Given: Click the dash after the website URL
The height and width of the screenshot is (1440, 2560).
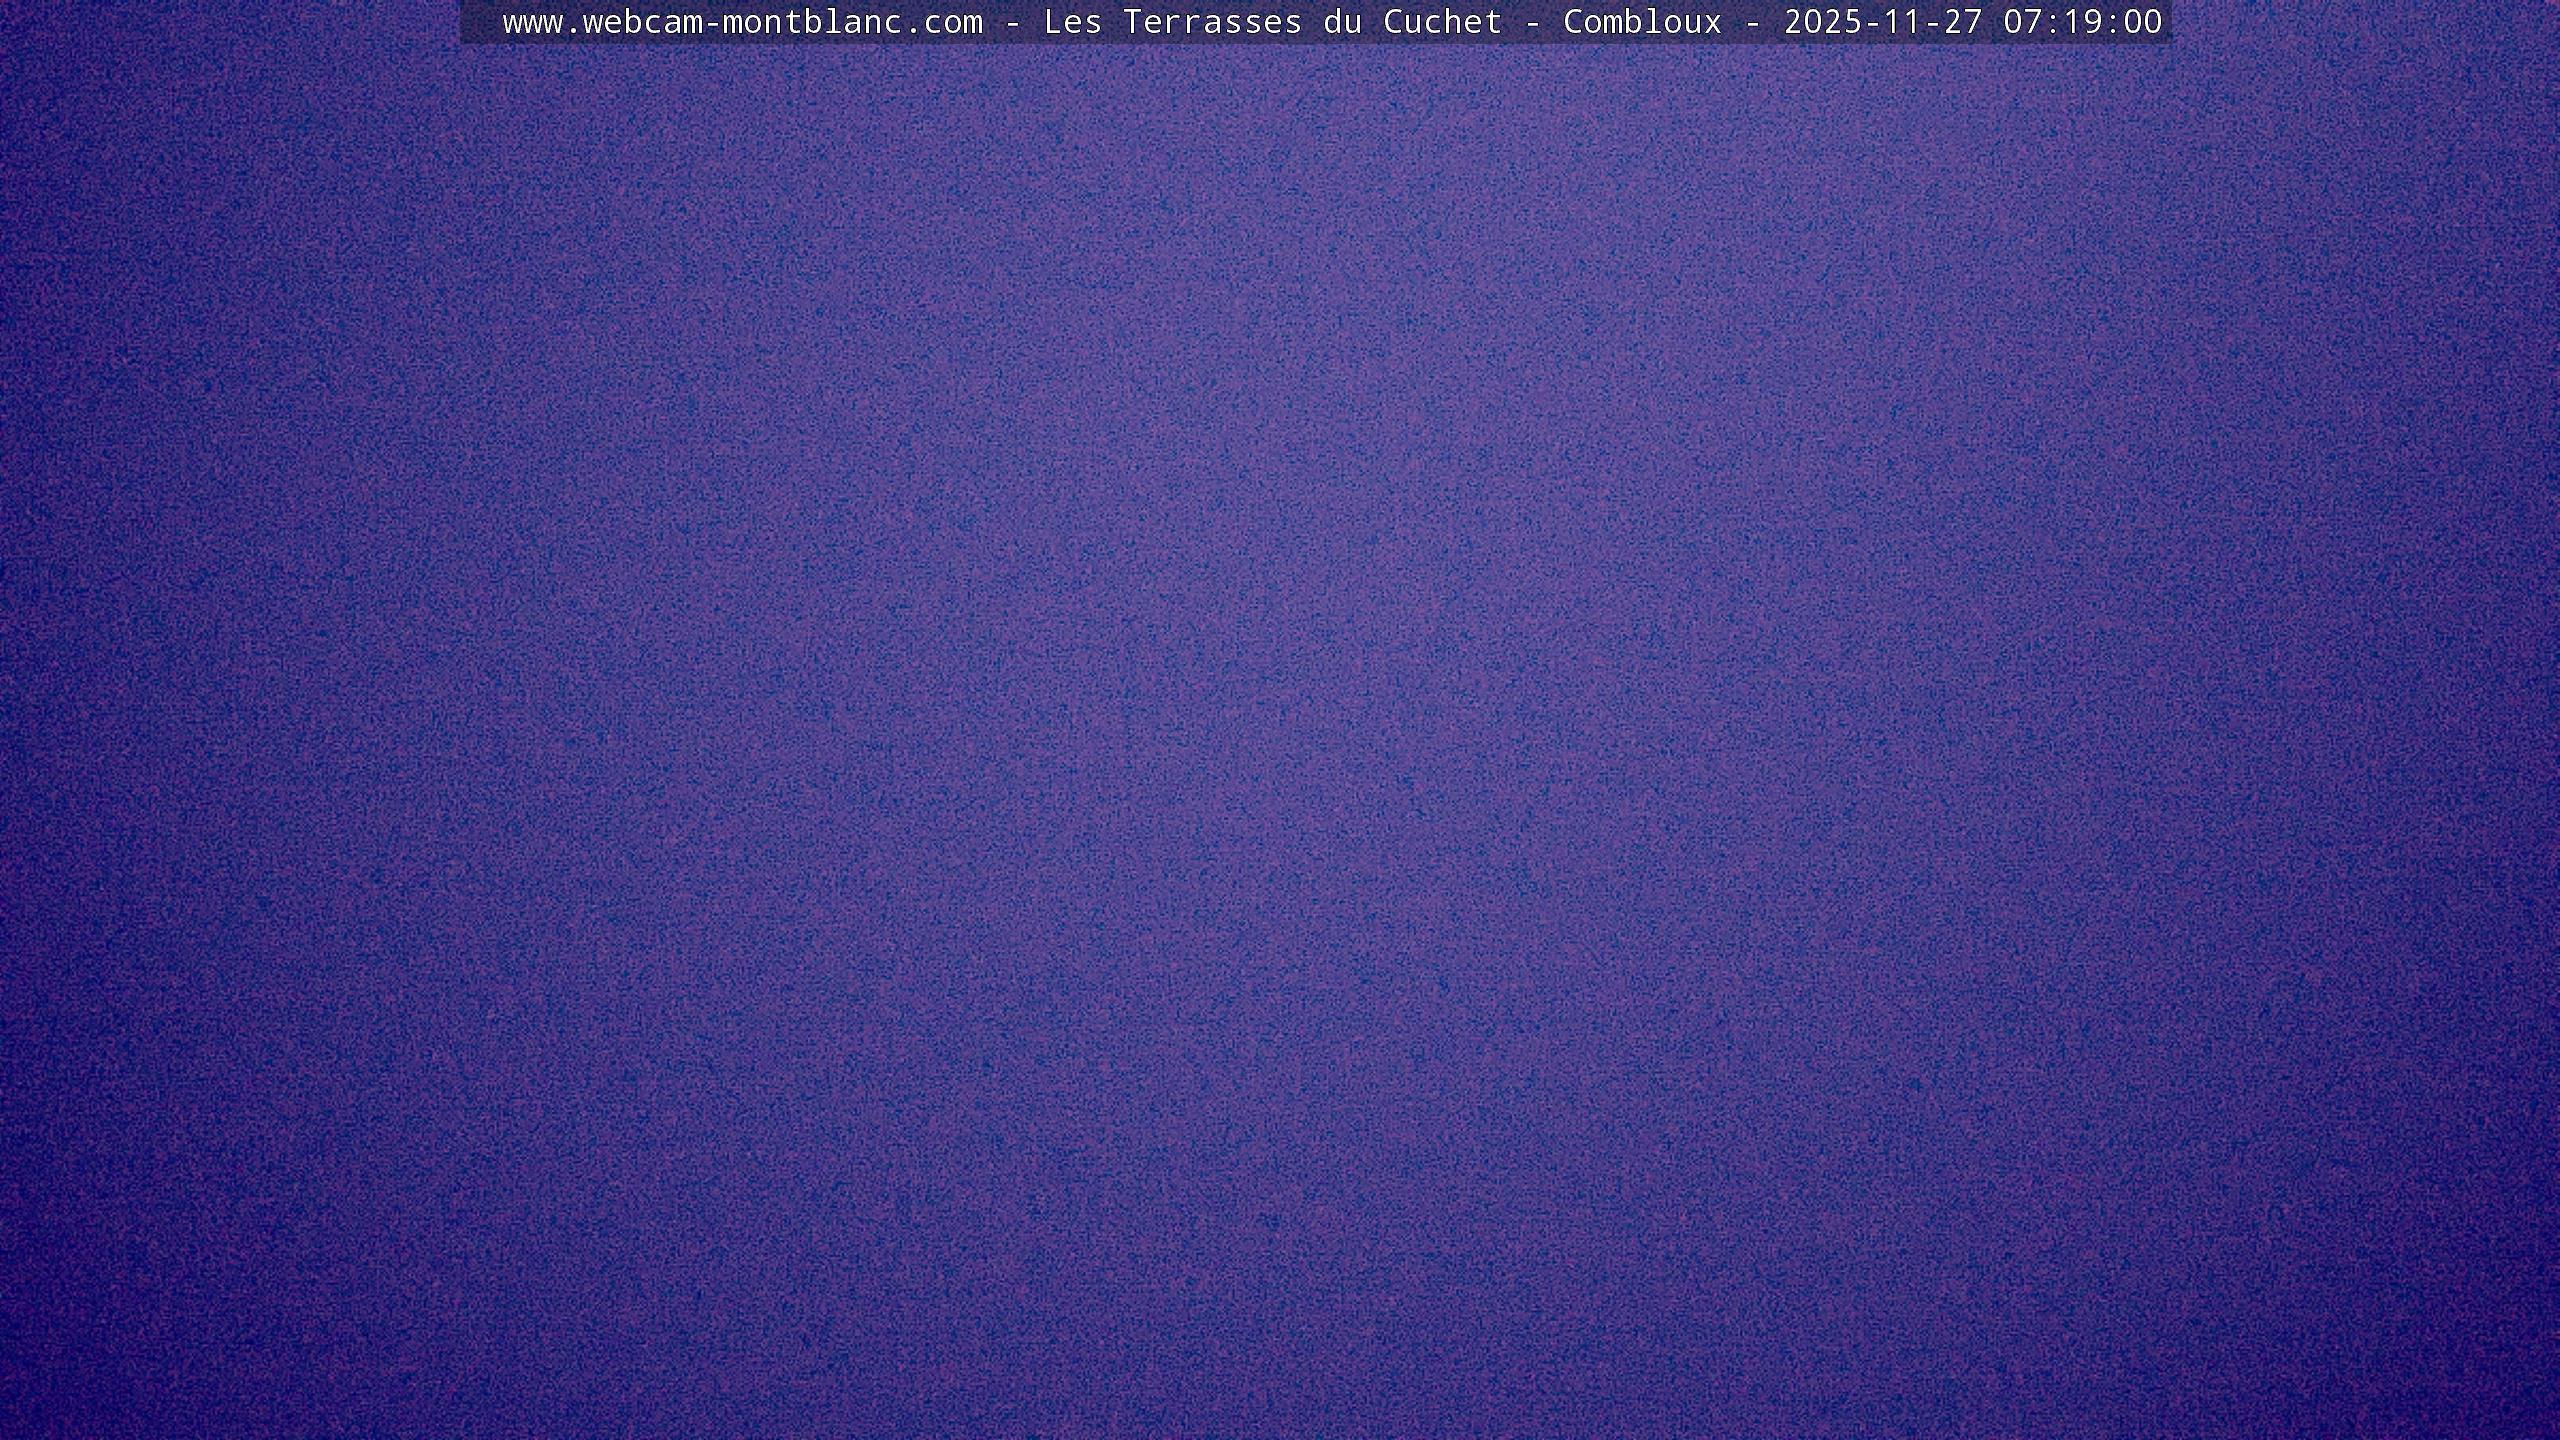Looking at the screenshot, I should 1013,22.
